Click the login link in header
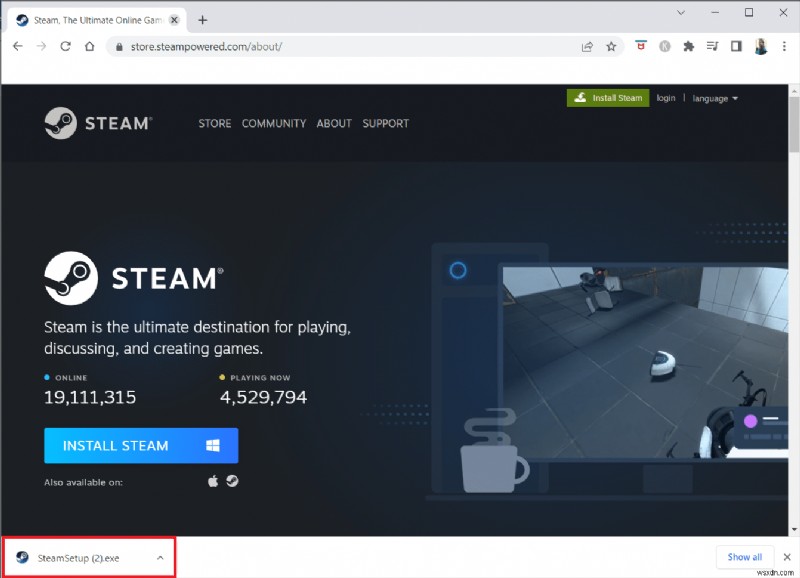The image size is (800, 578). pos(666,98)
